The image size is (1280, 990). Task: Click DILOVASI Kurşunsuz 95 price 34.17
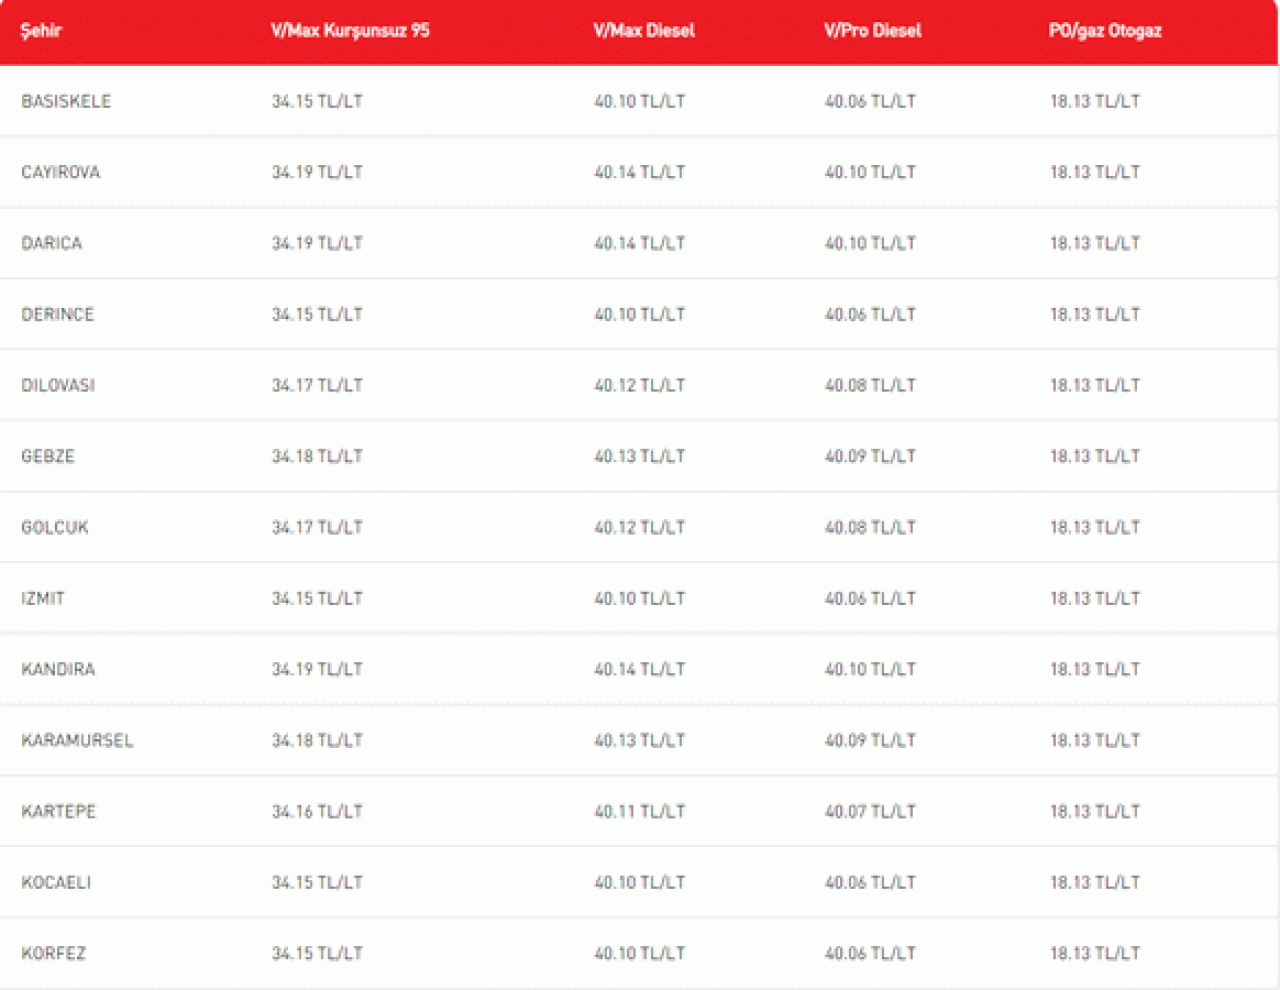click(317, 385)
